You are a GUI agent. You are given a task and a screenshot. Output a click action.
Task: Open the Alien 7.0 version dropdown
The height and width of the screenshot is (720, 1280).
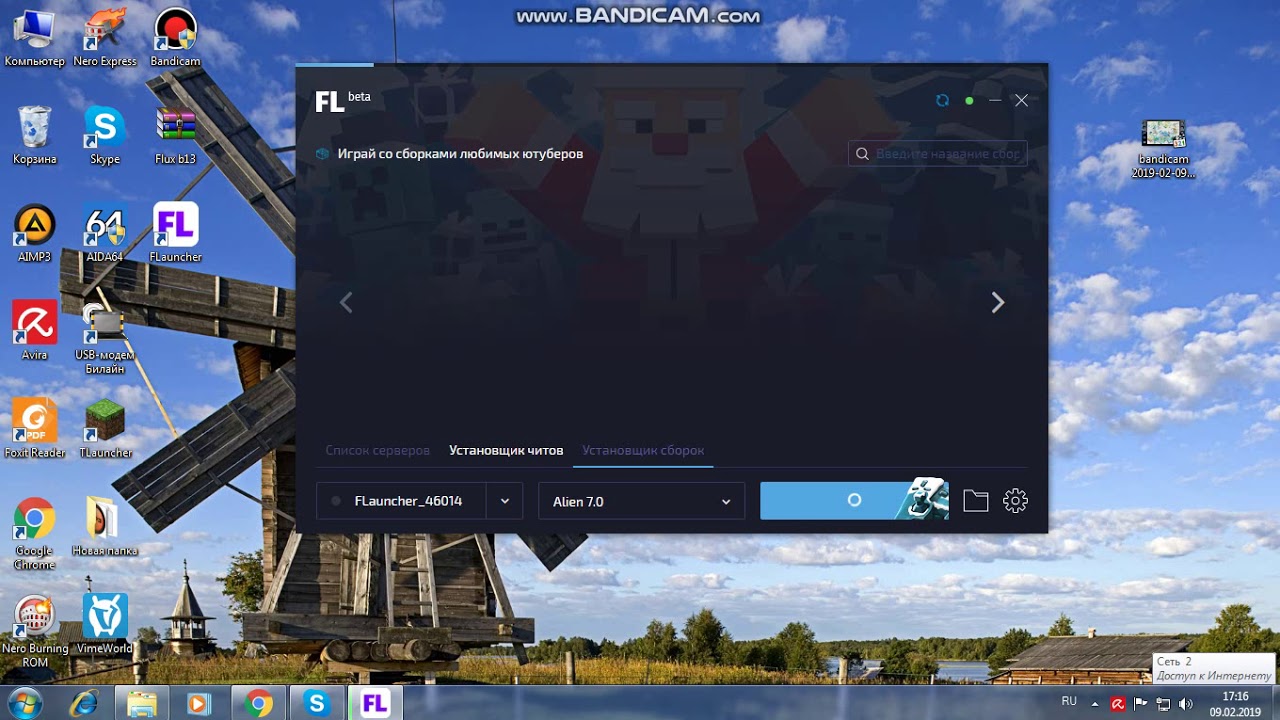[x=641, y=501]
